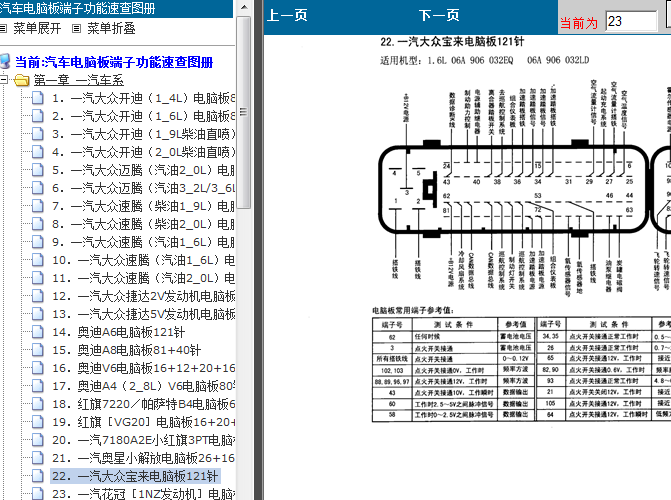Click the computer icon beside 当前:汽车电脑板端子功能速查图册
The width and height of the screenshot is (671, 500).
point(5,61)
